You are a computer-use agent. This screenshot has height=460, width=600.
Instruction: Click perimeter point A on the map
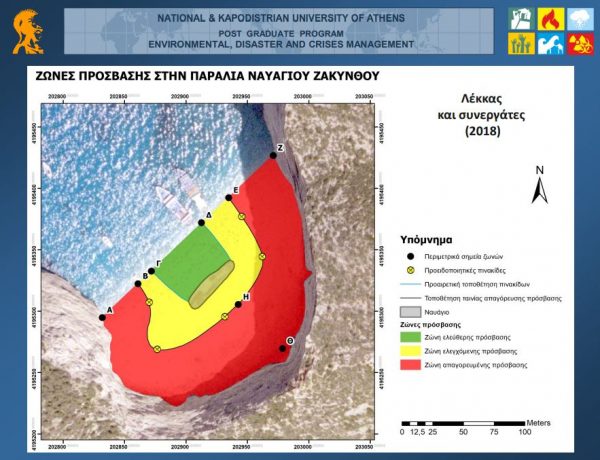[x=103, y=318]
